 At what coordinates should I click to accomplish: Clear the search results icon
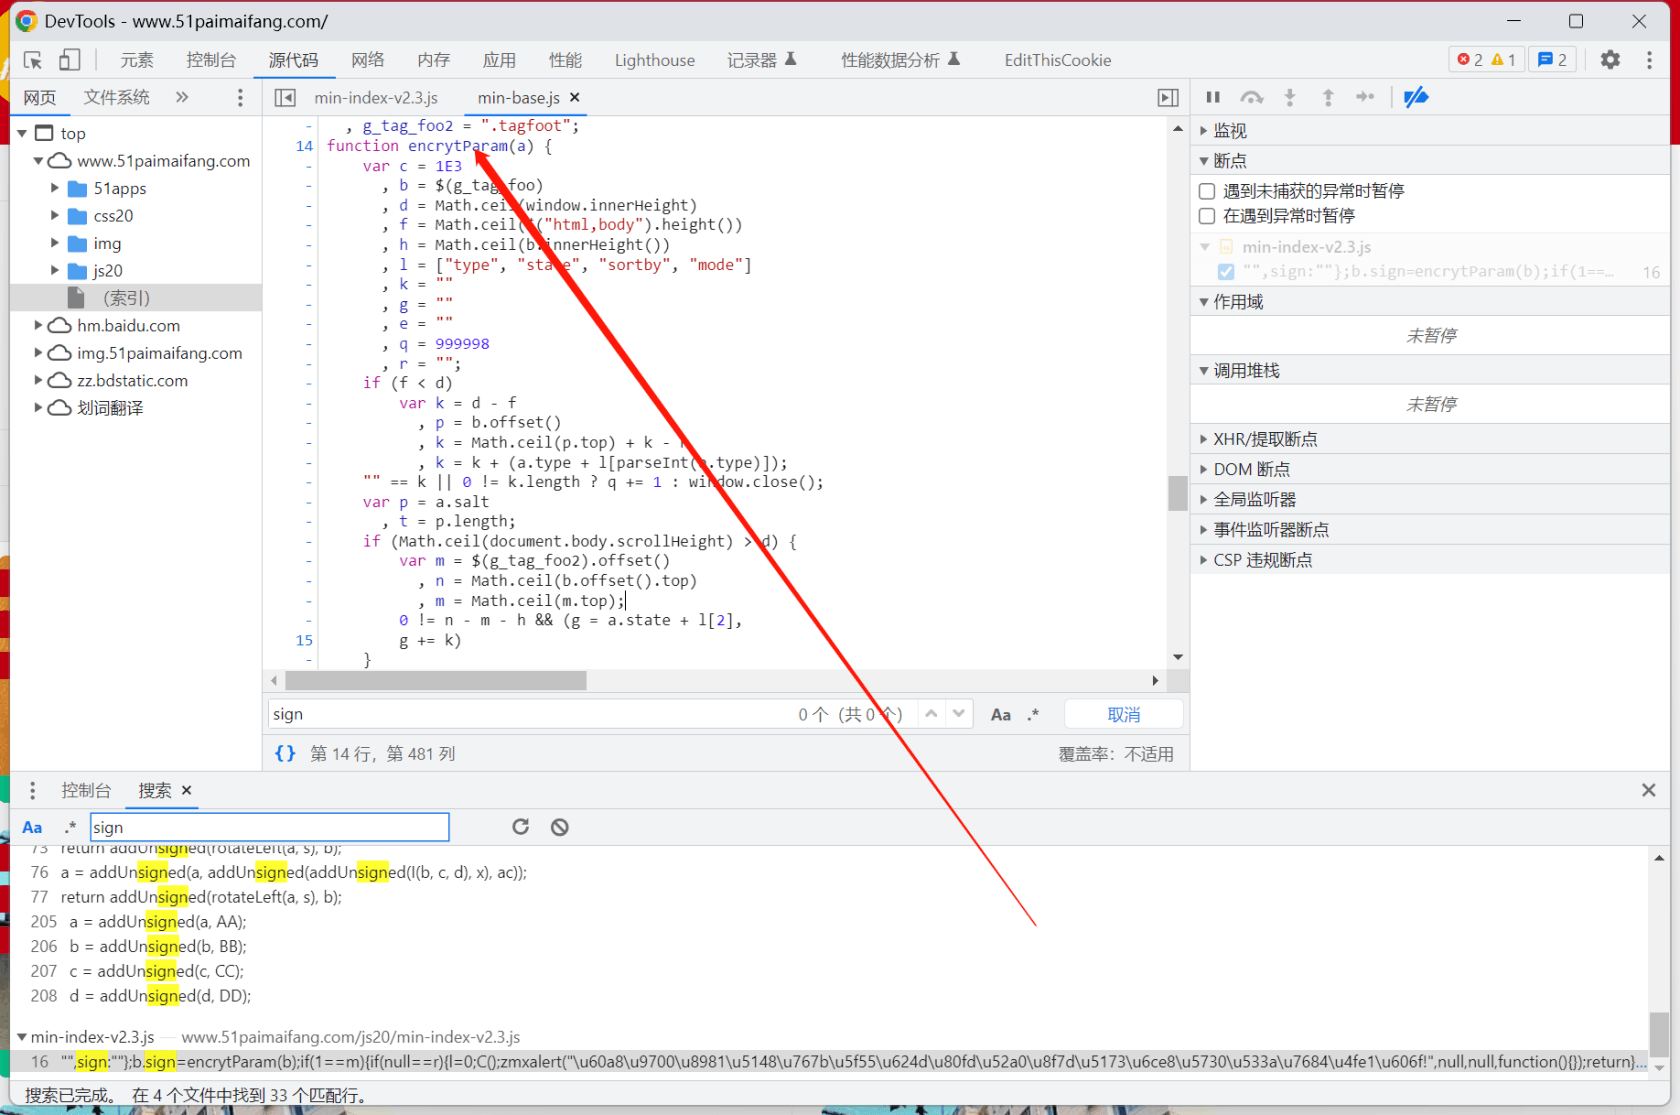tap(560, 827)
